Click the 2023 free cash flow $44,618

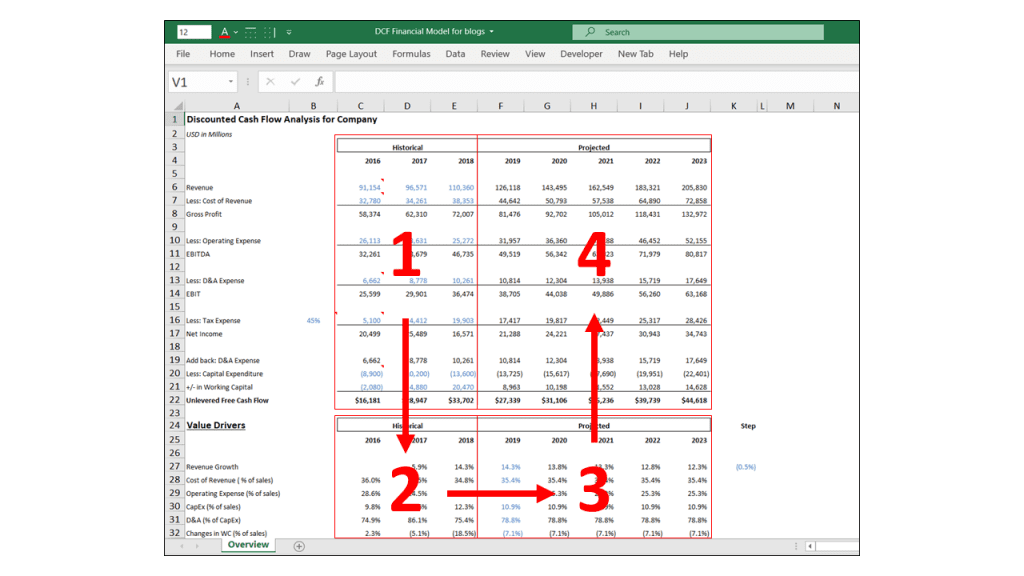pos(695,400)
